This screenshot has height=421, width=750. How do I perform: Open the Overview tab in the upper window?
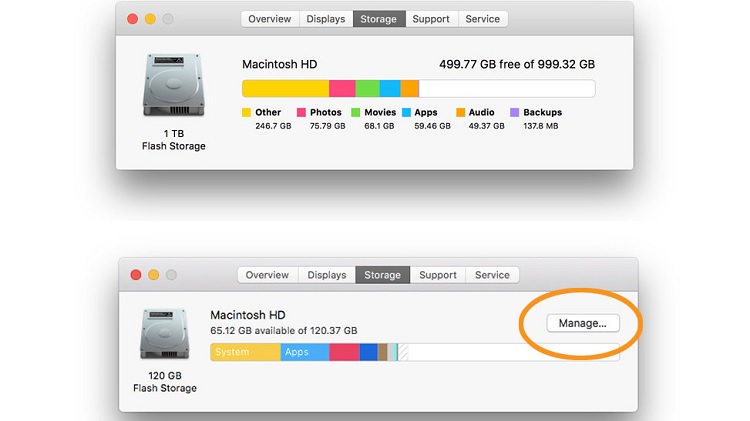tap(270, 19)
